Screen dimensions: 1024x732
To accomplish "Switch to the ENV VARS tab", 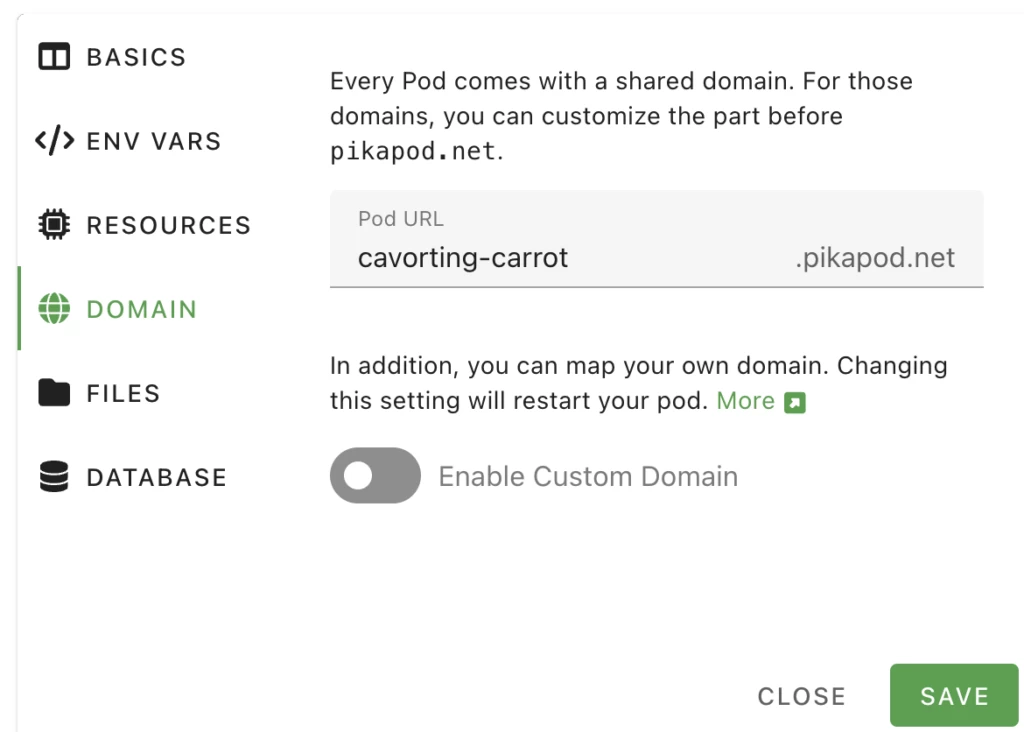I will tap(154, 141).
